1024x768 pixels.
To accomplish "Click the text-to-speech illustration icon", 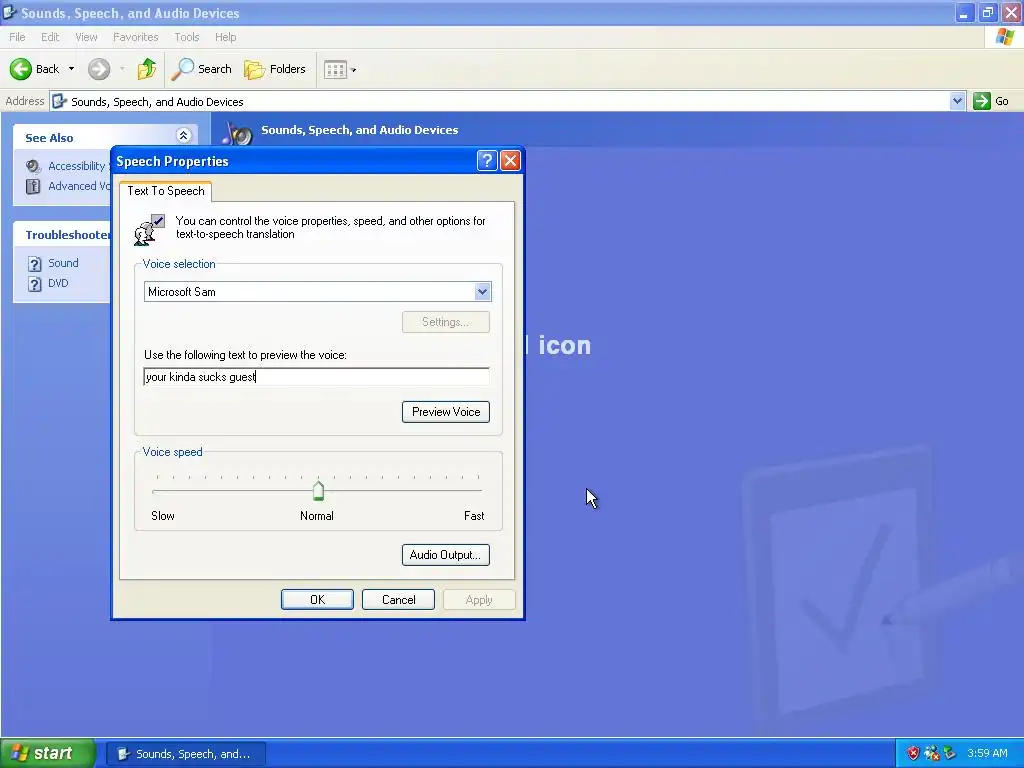I will point(150,230).
